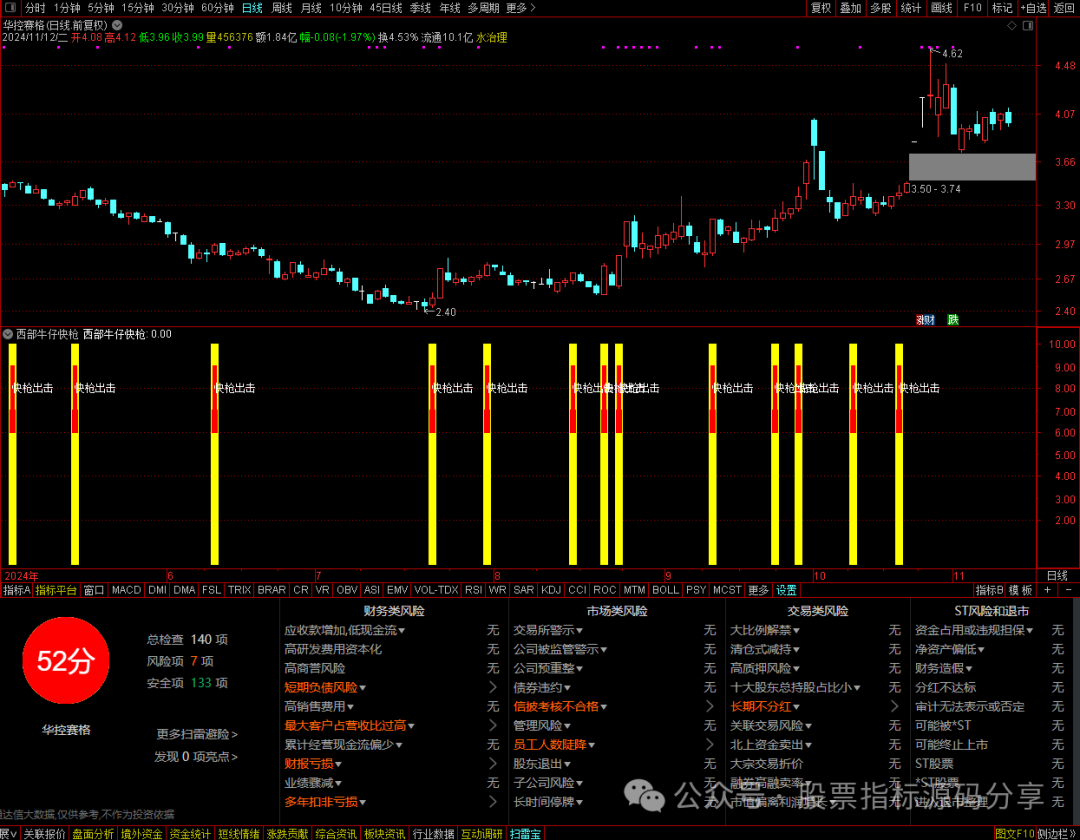Open 更多 indicators in the indicator bar
The image size is (1080, 840).
pos(758,590)
